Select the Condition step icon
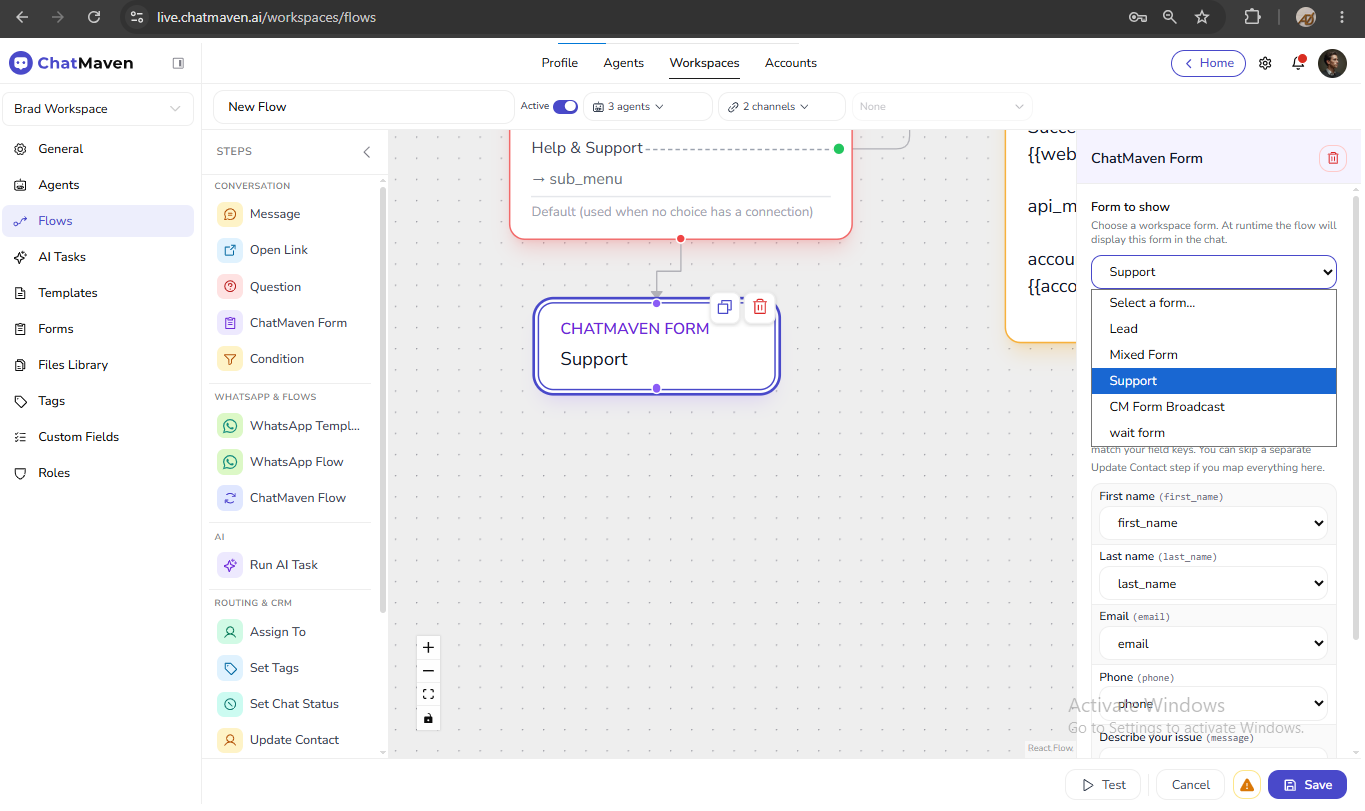 tap(230, 359)
